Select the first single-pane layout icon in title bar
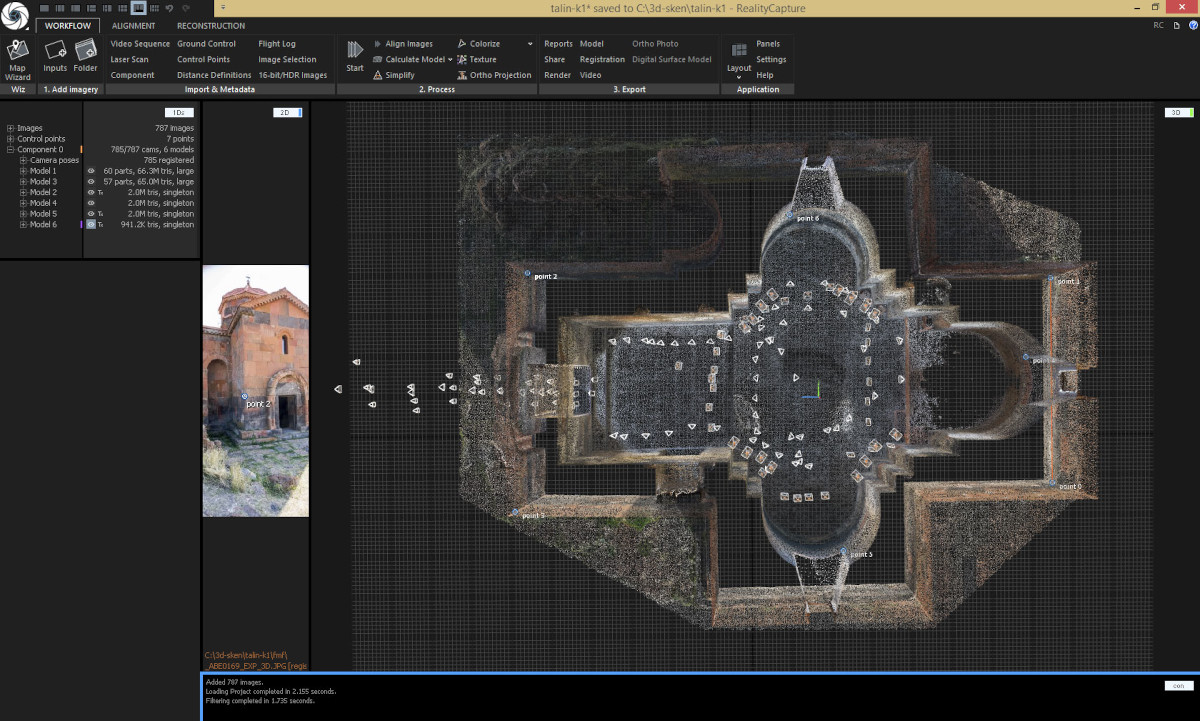 [44, 7]
